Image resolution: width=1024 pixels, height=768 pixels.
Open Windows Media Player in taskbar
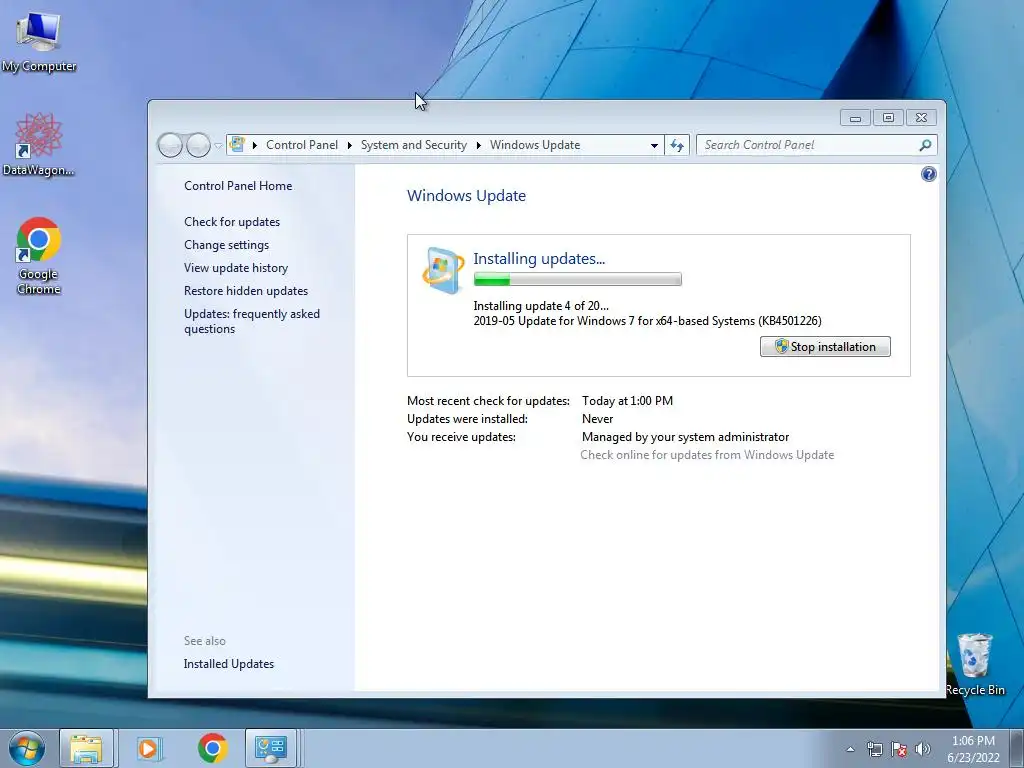(149, 748)
